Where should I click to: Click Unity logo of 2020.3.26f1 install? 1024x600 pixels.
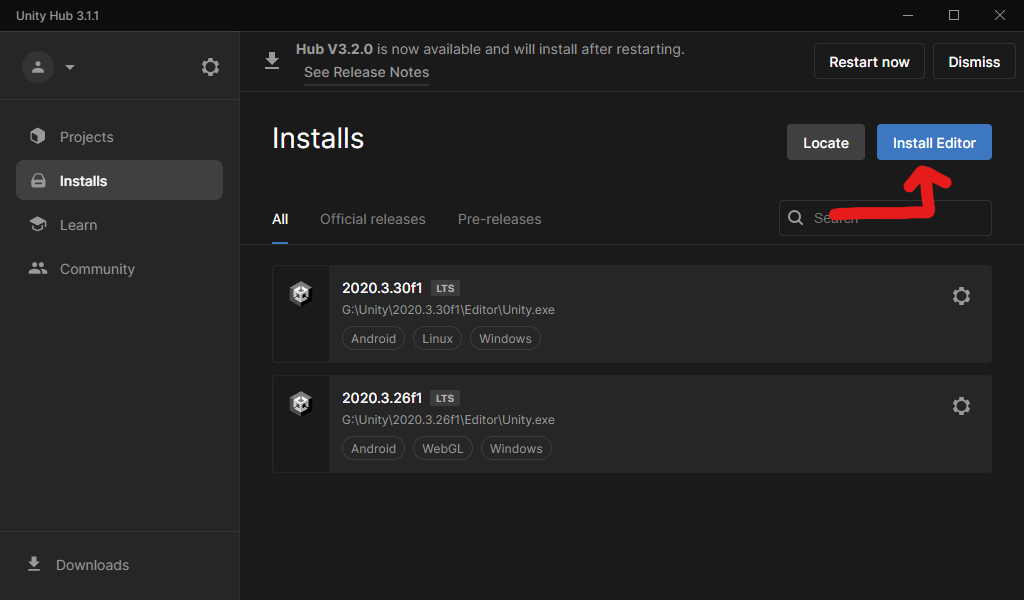point(300,403)
